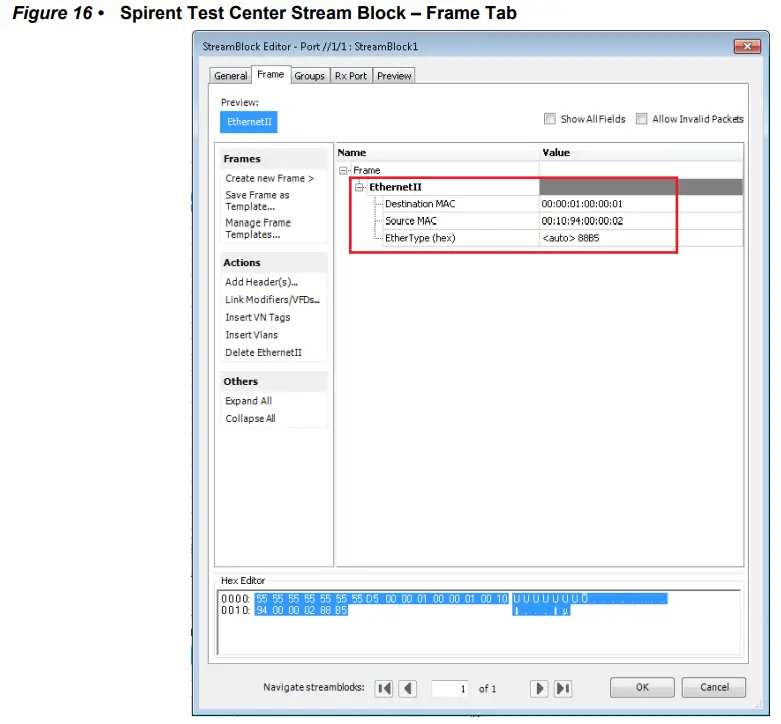Collapse the EthernetII tree node
781x724 pixels.
[x=359, y=187]
